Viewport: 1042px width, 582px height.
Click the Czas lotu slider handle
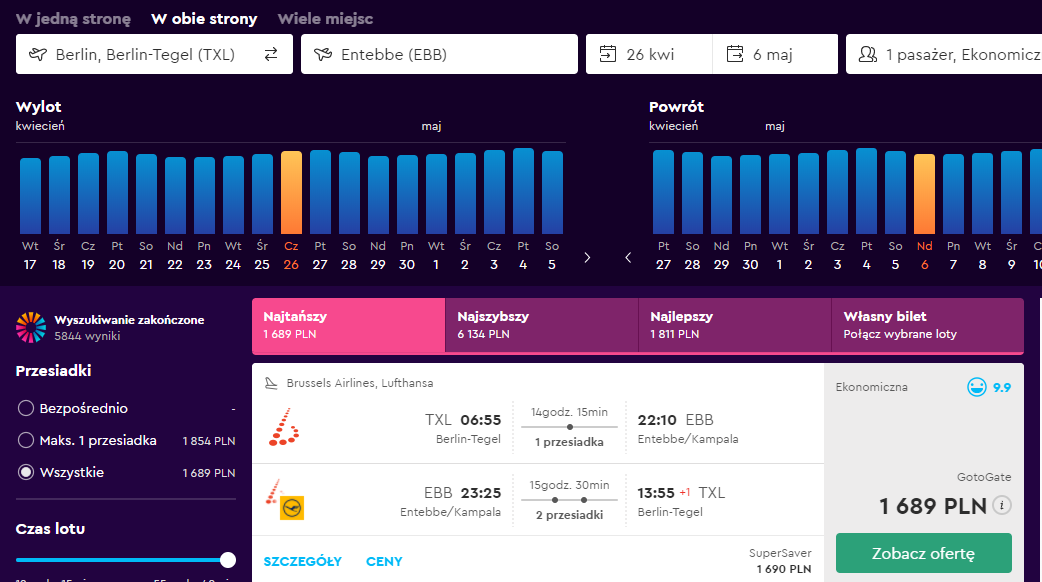tap(228, 560)
